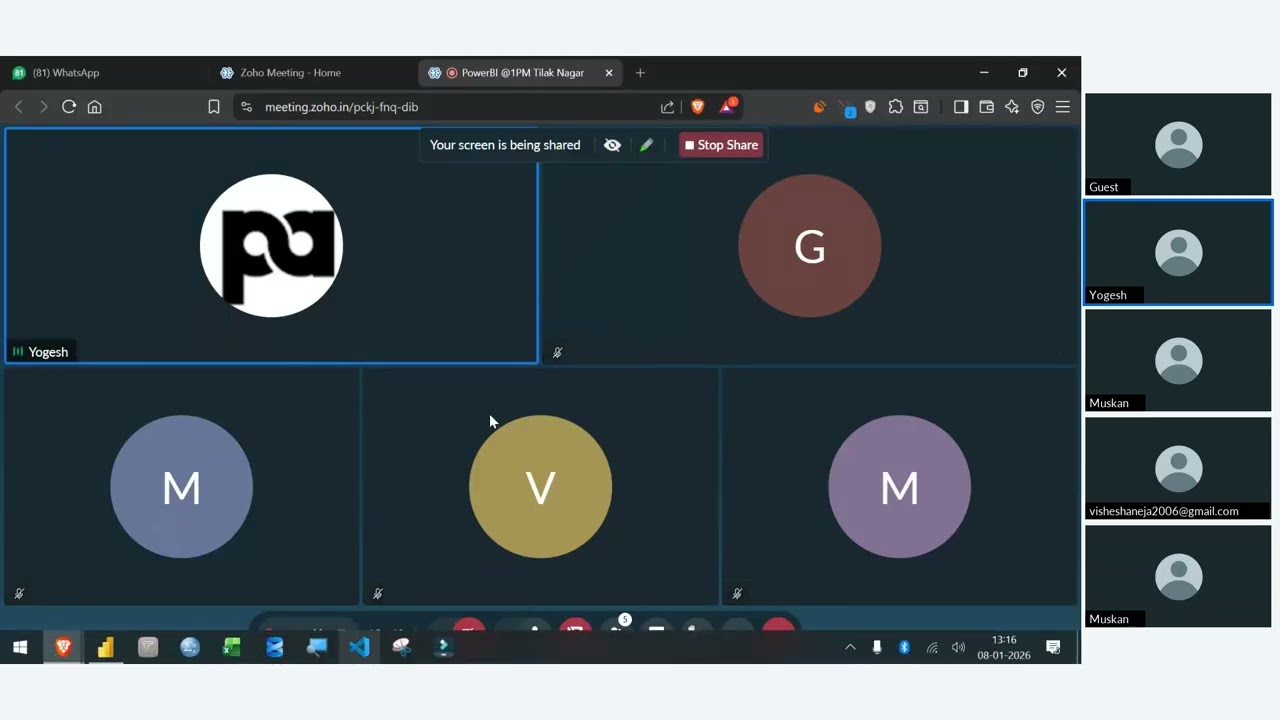Open Leo AI sparkle assistant
1280x720 pixels.
tap(1012, 107)
